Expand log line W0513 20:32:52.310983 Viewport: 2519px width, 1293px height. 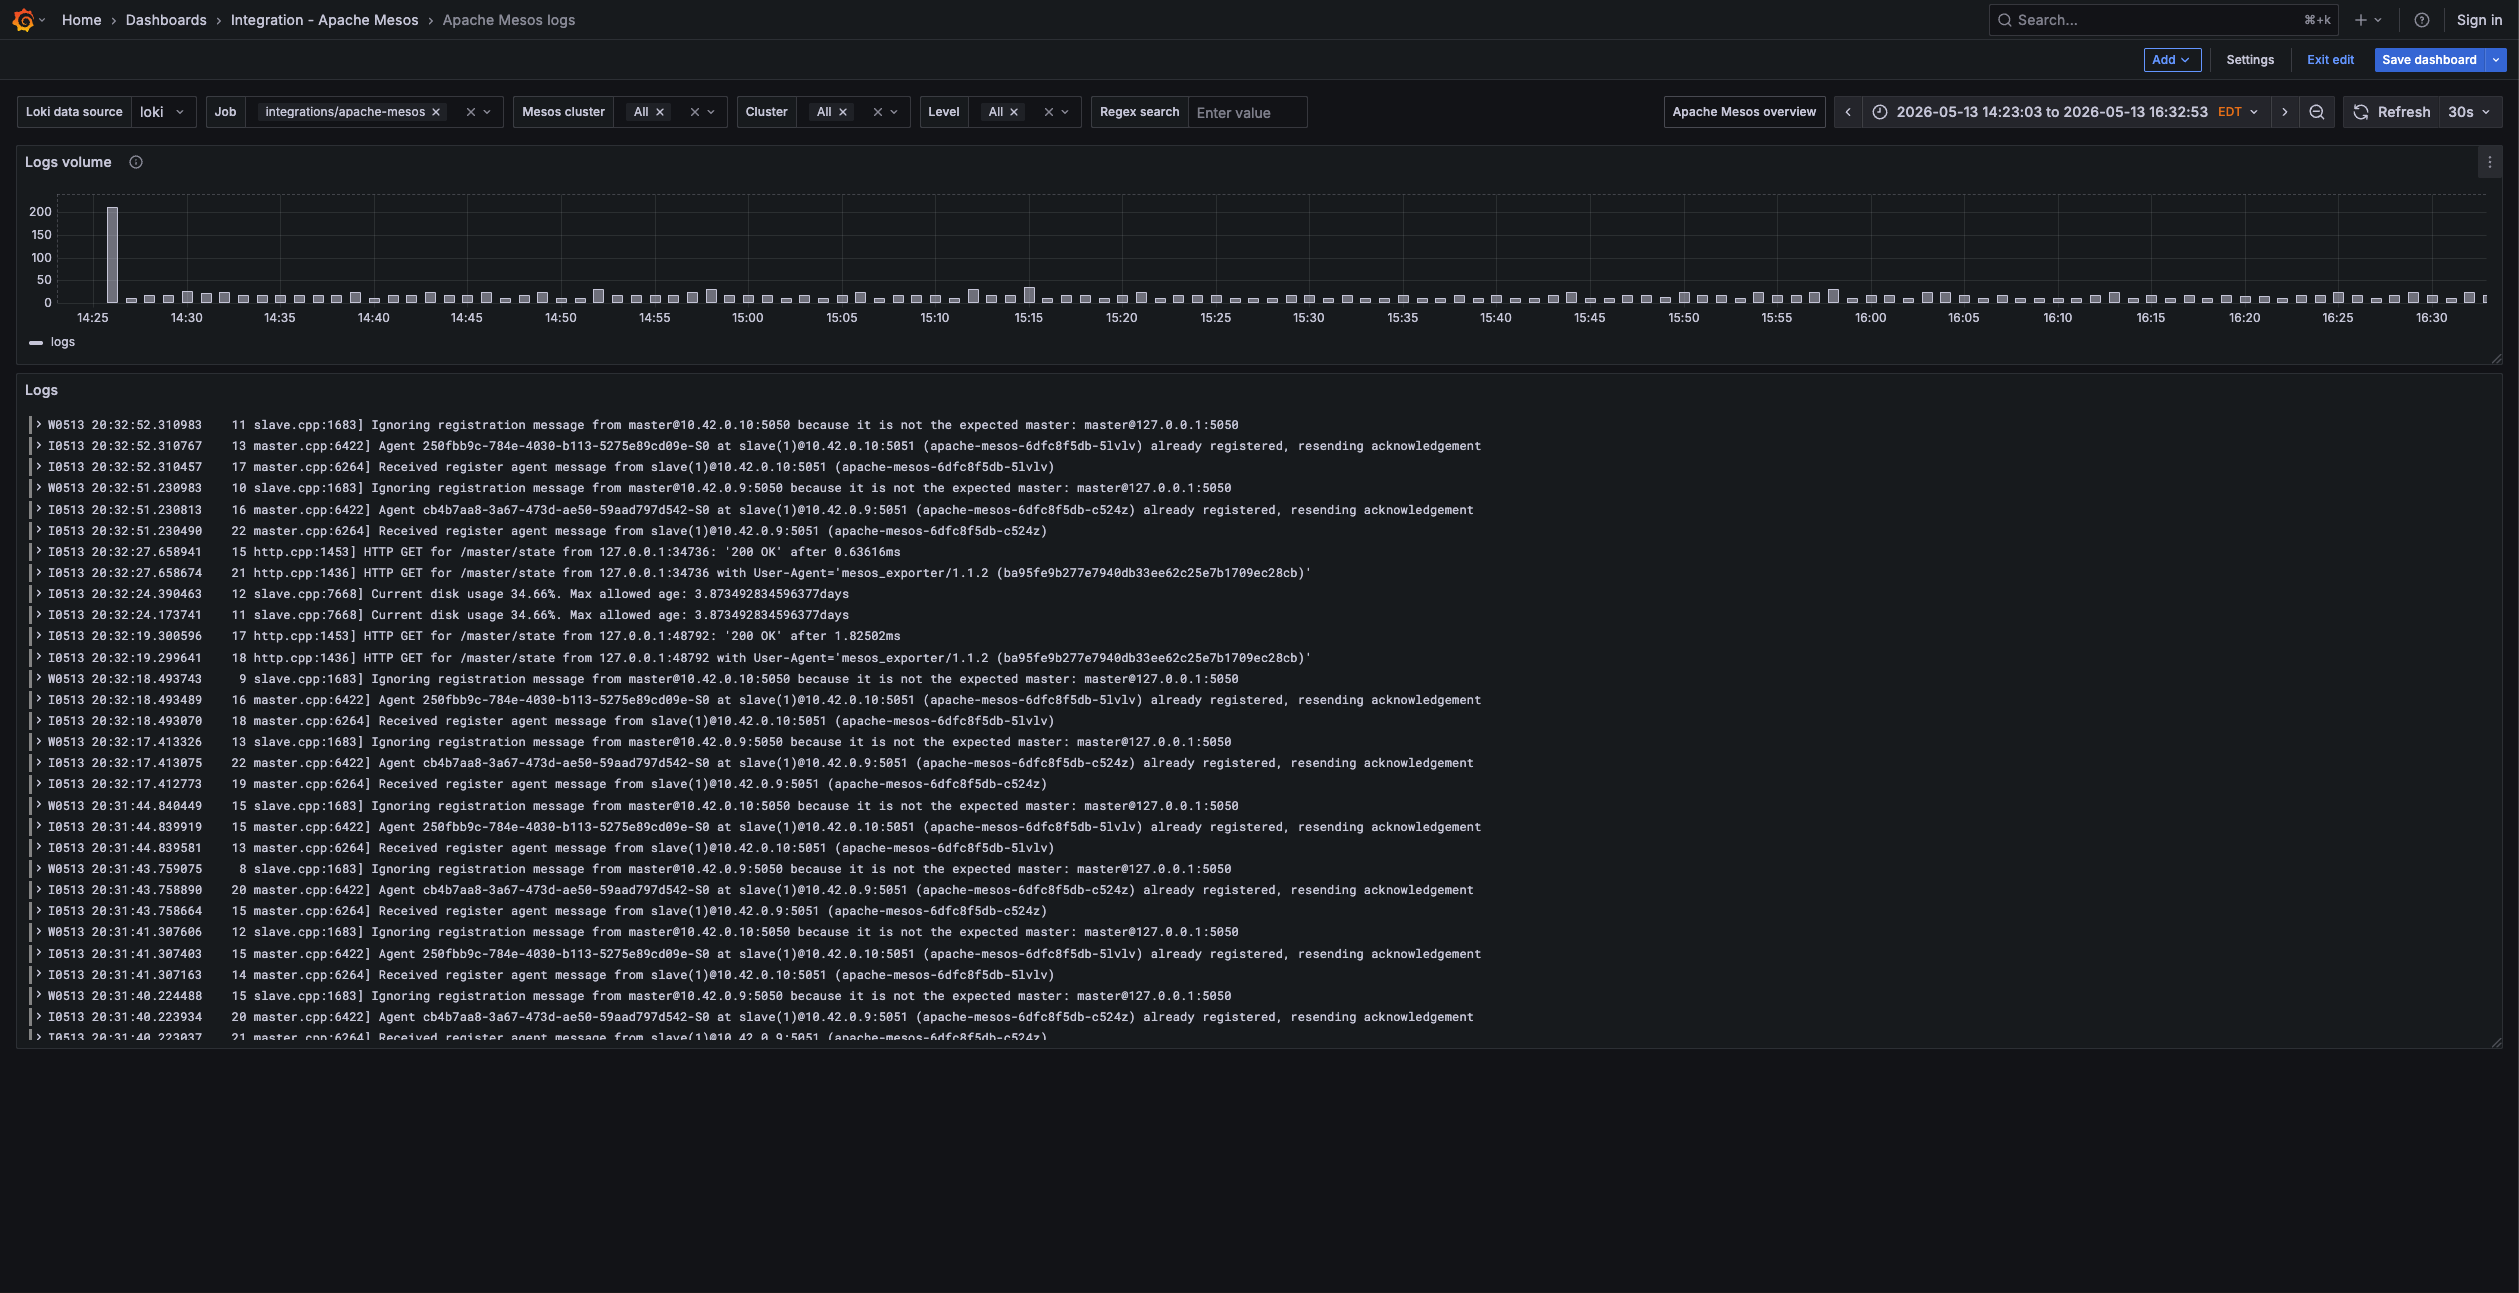coord(38,425)
